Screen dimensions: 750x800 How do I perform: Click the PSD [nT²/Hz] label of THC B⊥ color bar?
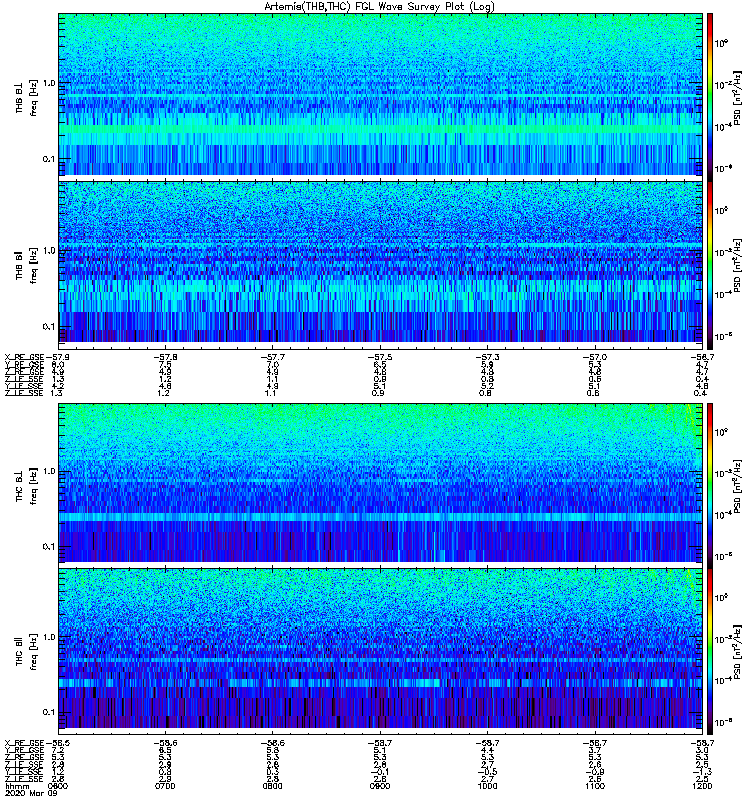pos(738,485)
